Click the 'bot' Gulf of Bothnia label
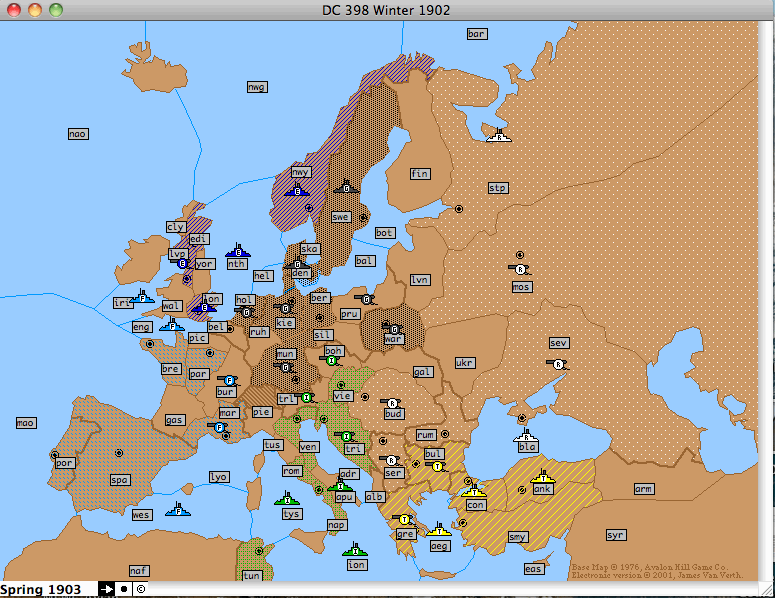This screenshot has width=775, height=598. [385, 232]
